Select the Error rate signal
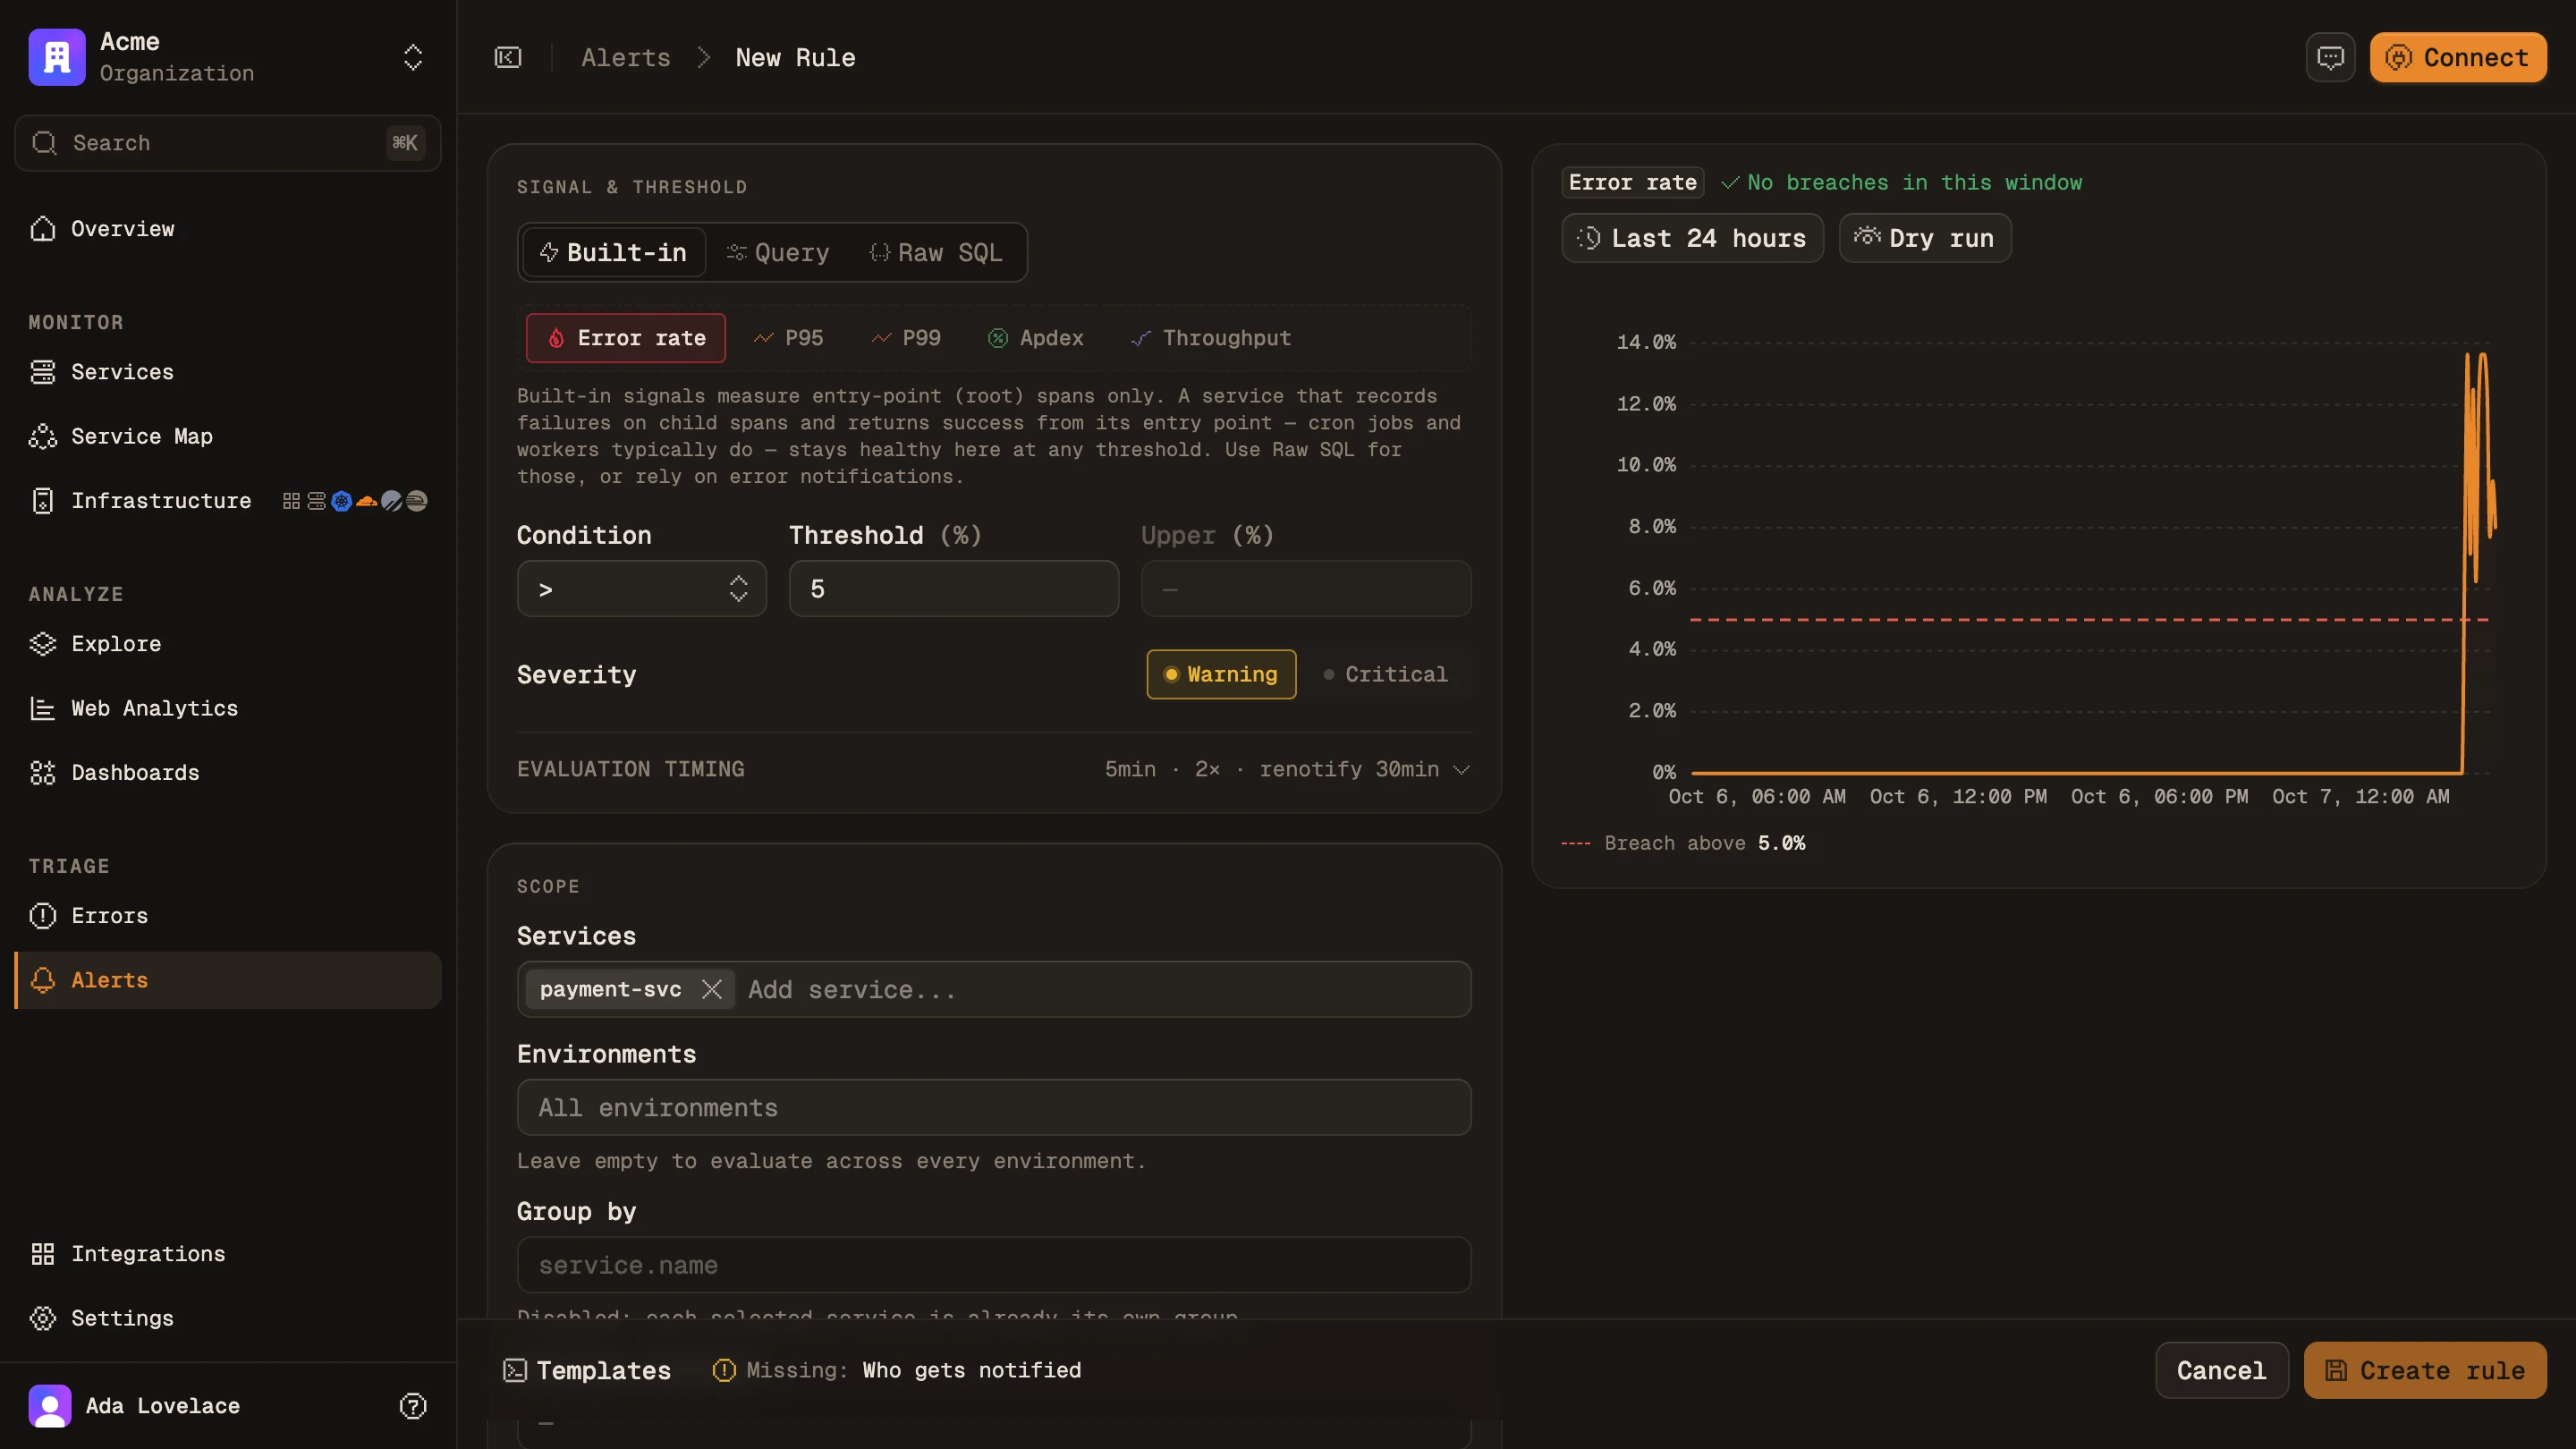This screenshot has width=2576, height=1449. (x=626, y=338)
